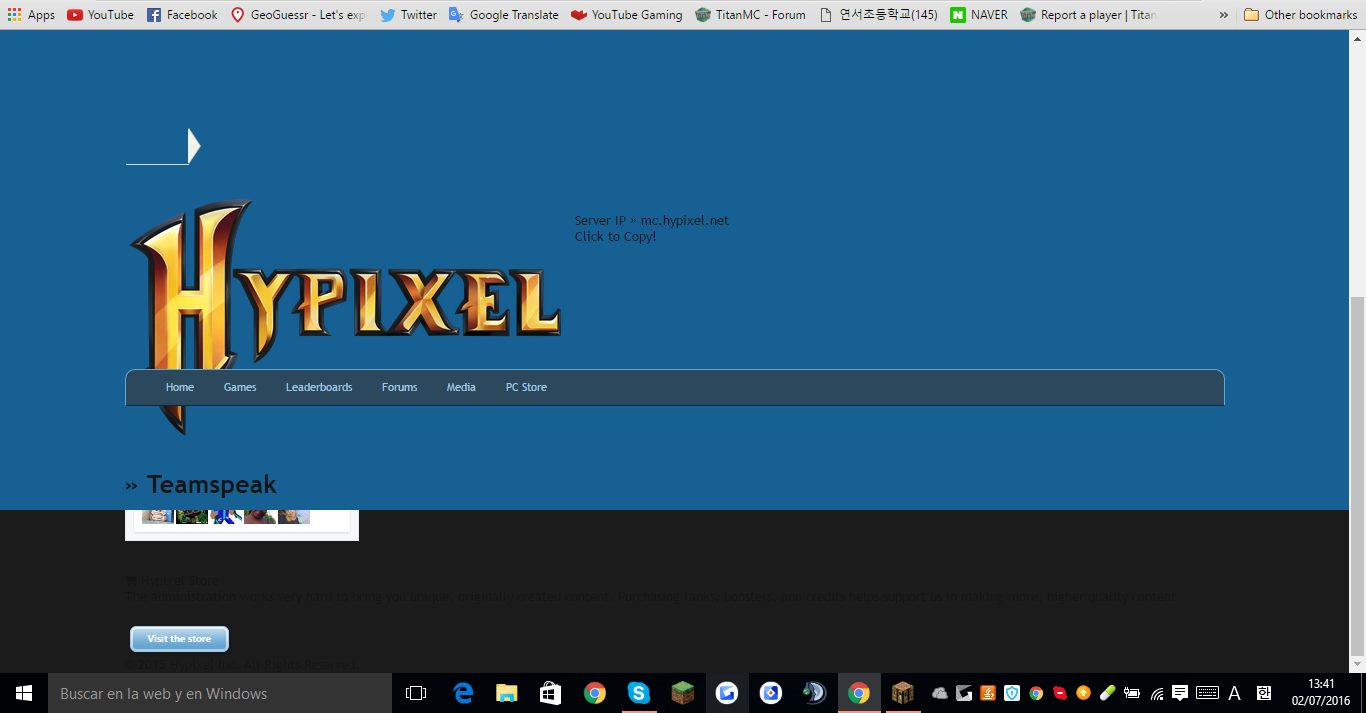Select the active highlighted Chrome taskbar icon
This screenshot has width=1366, height=713.
[859, 693]
